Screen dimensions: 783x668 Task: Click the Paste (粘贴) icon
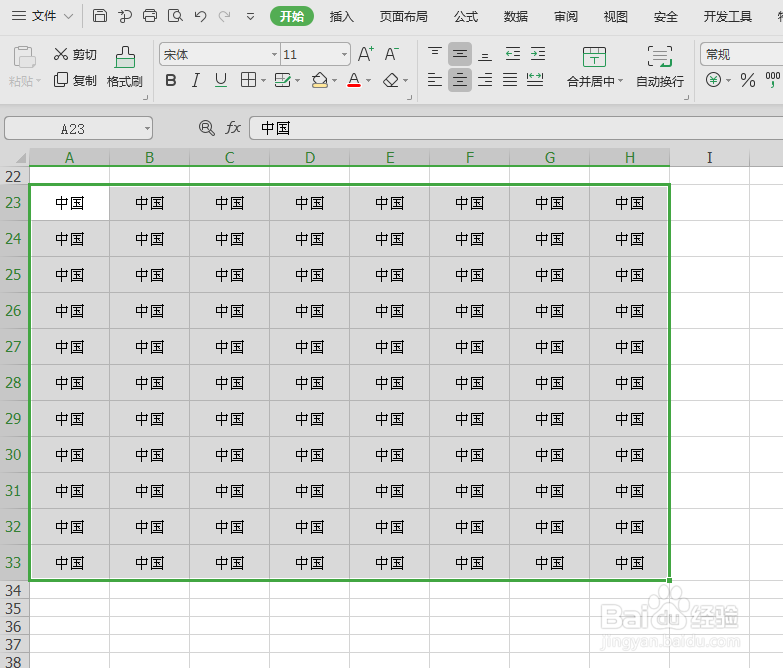coord(24,57)
